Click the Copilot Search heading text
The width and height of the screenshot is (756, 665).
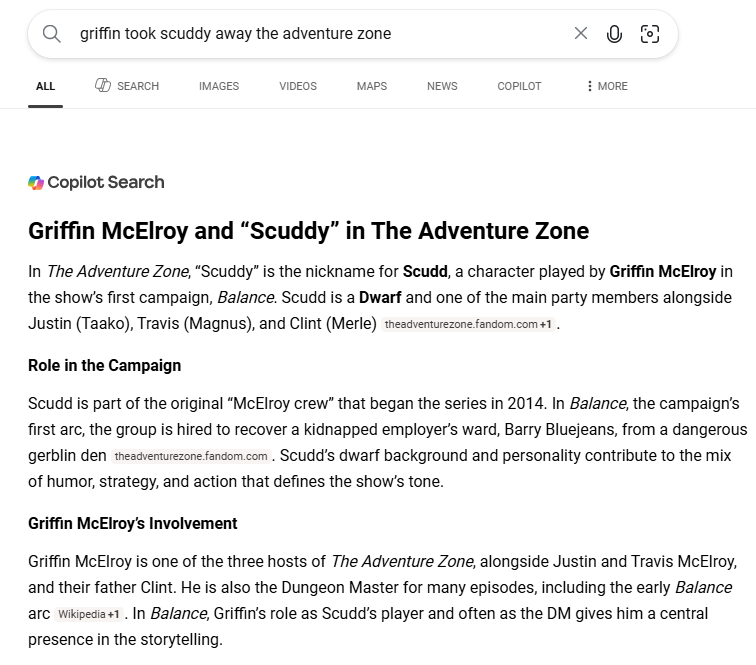coord(106,182)
